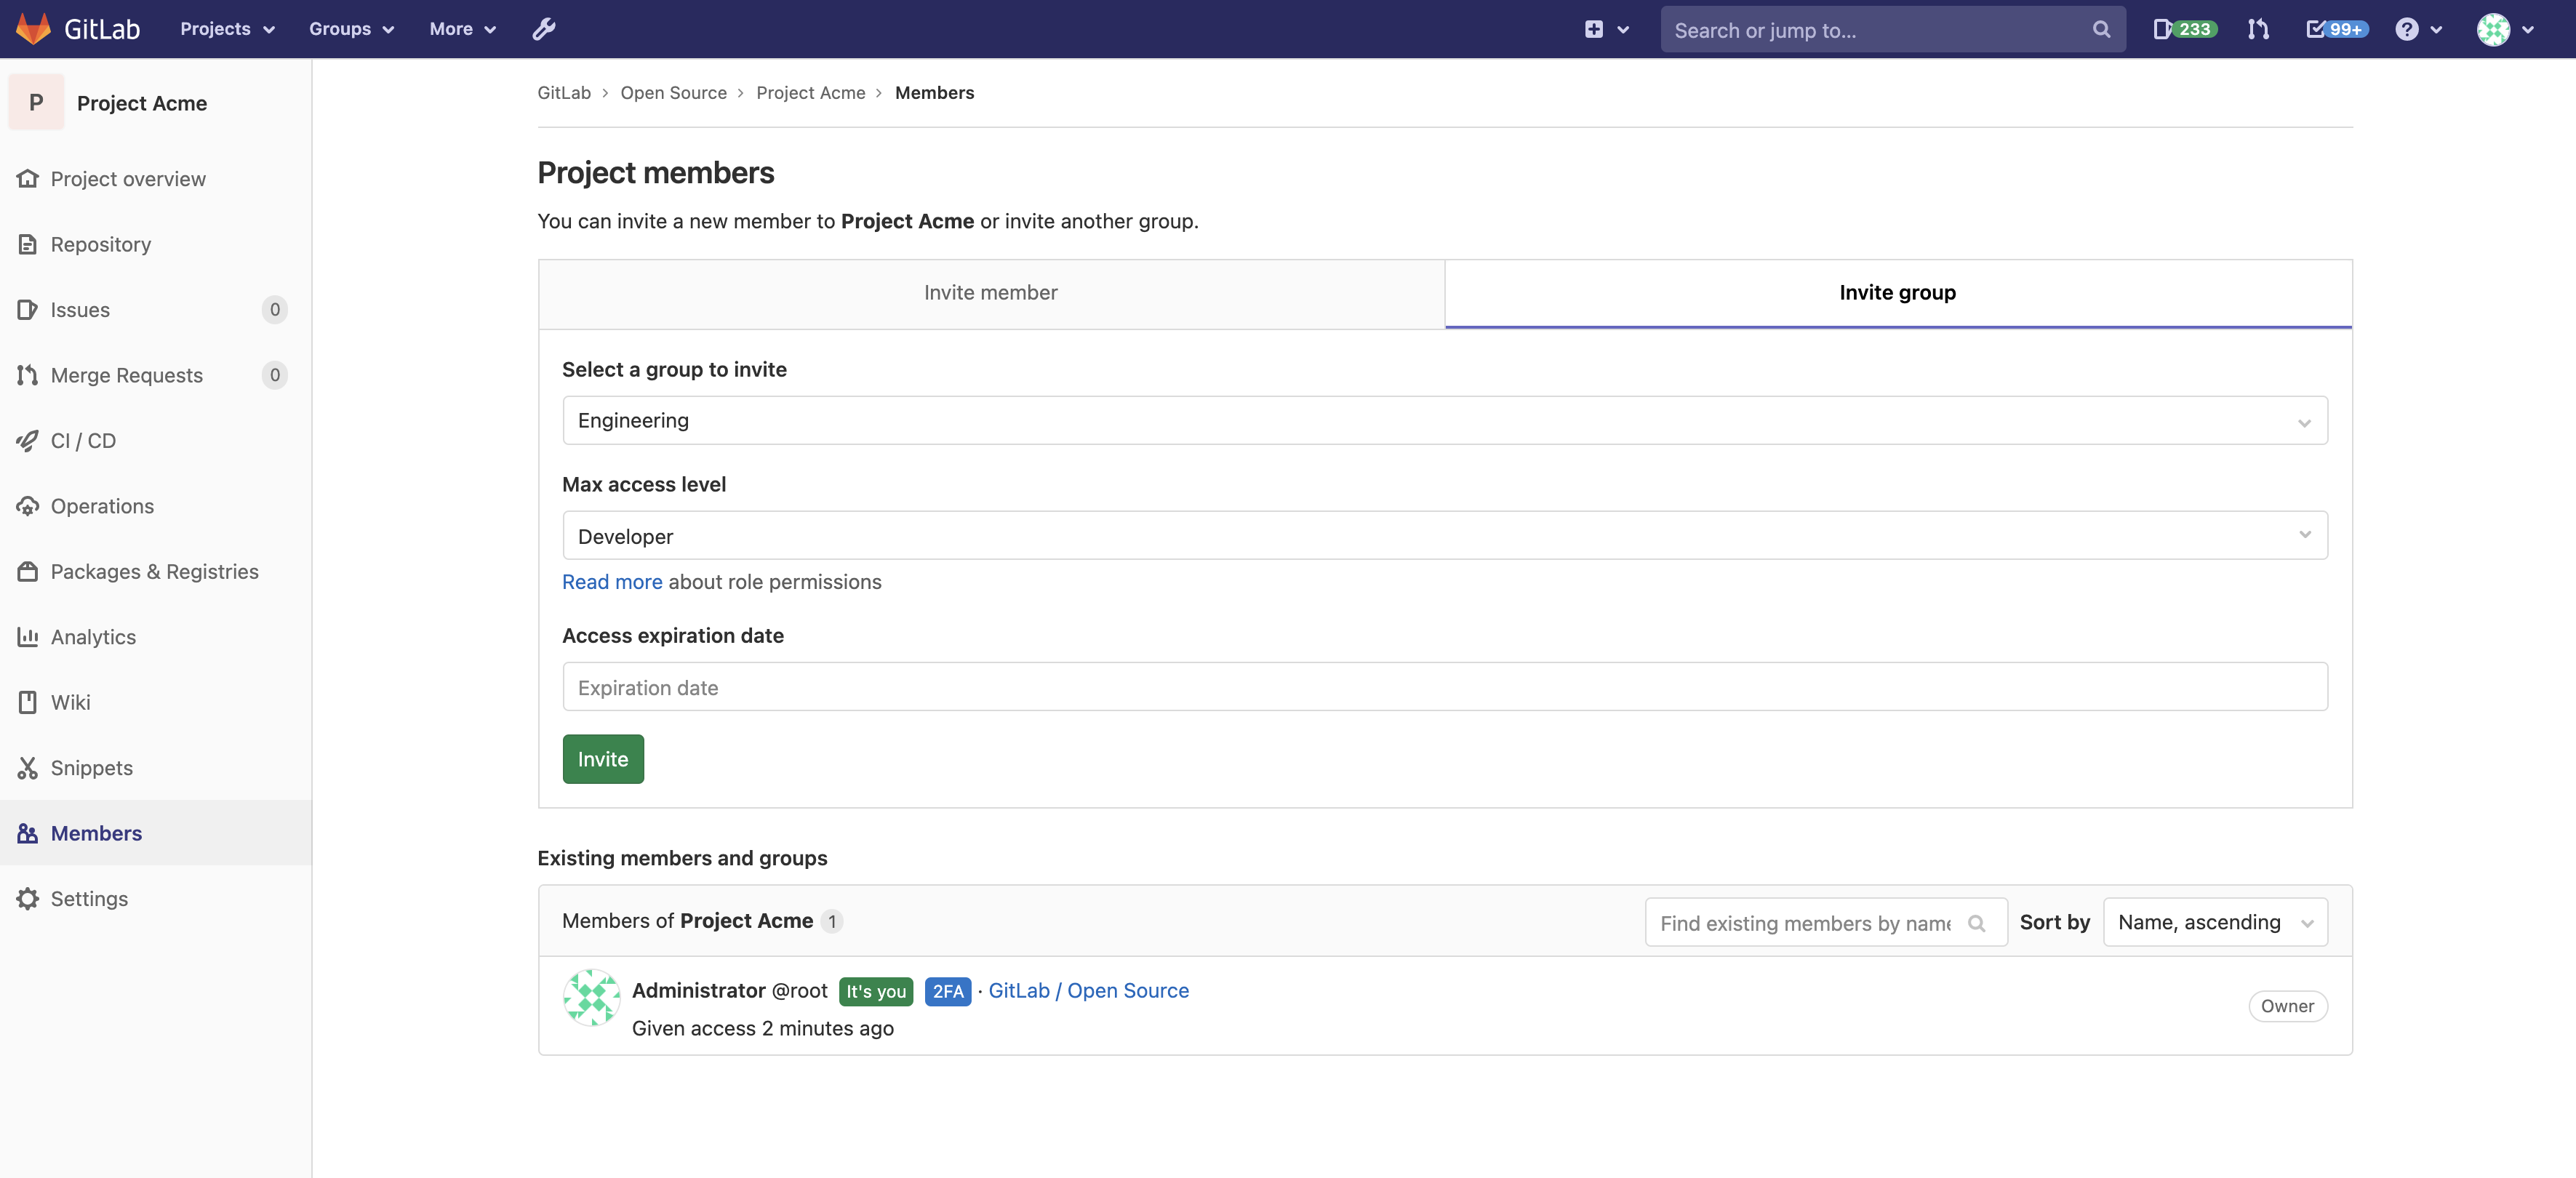The height and width of the screenshot is (1178, 2576).
Task: Open the help question mark icon
Action: (x=2407, y=29)
